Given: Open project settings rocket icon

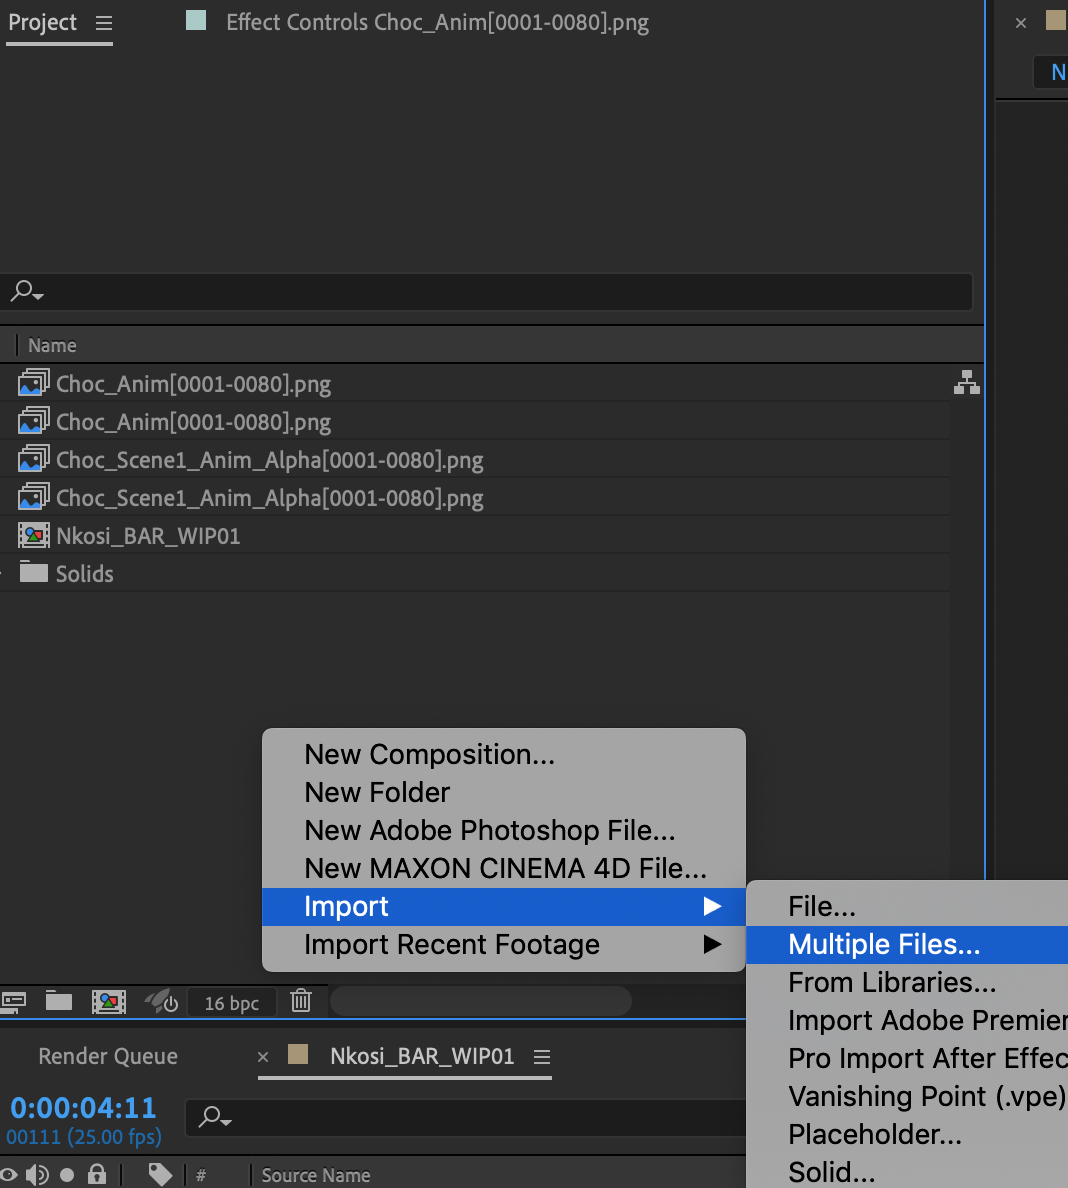Looking at the screenshot, I should pyautogui.click(x=161, y=1002).
